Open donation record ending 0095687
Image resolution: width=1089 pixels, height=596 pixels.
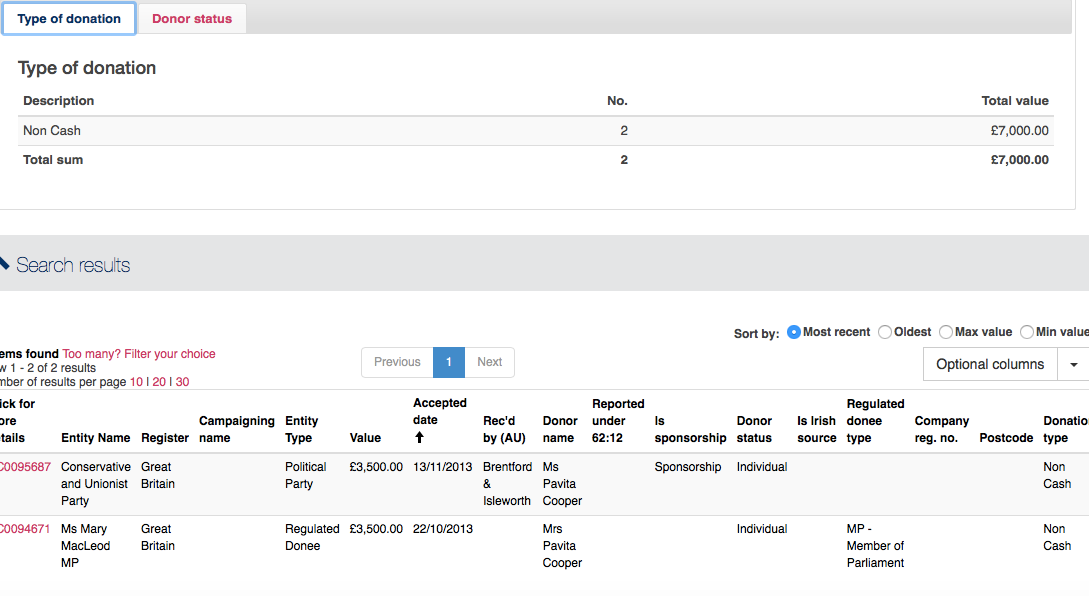[x=25, y=467]
